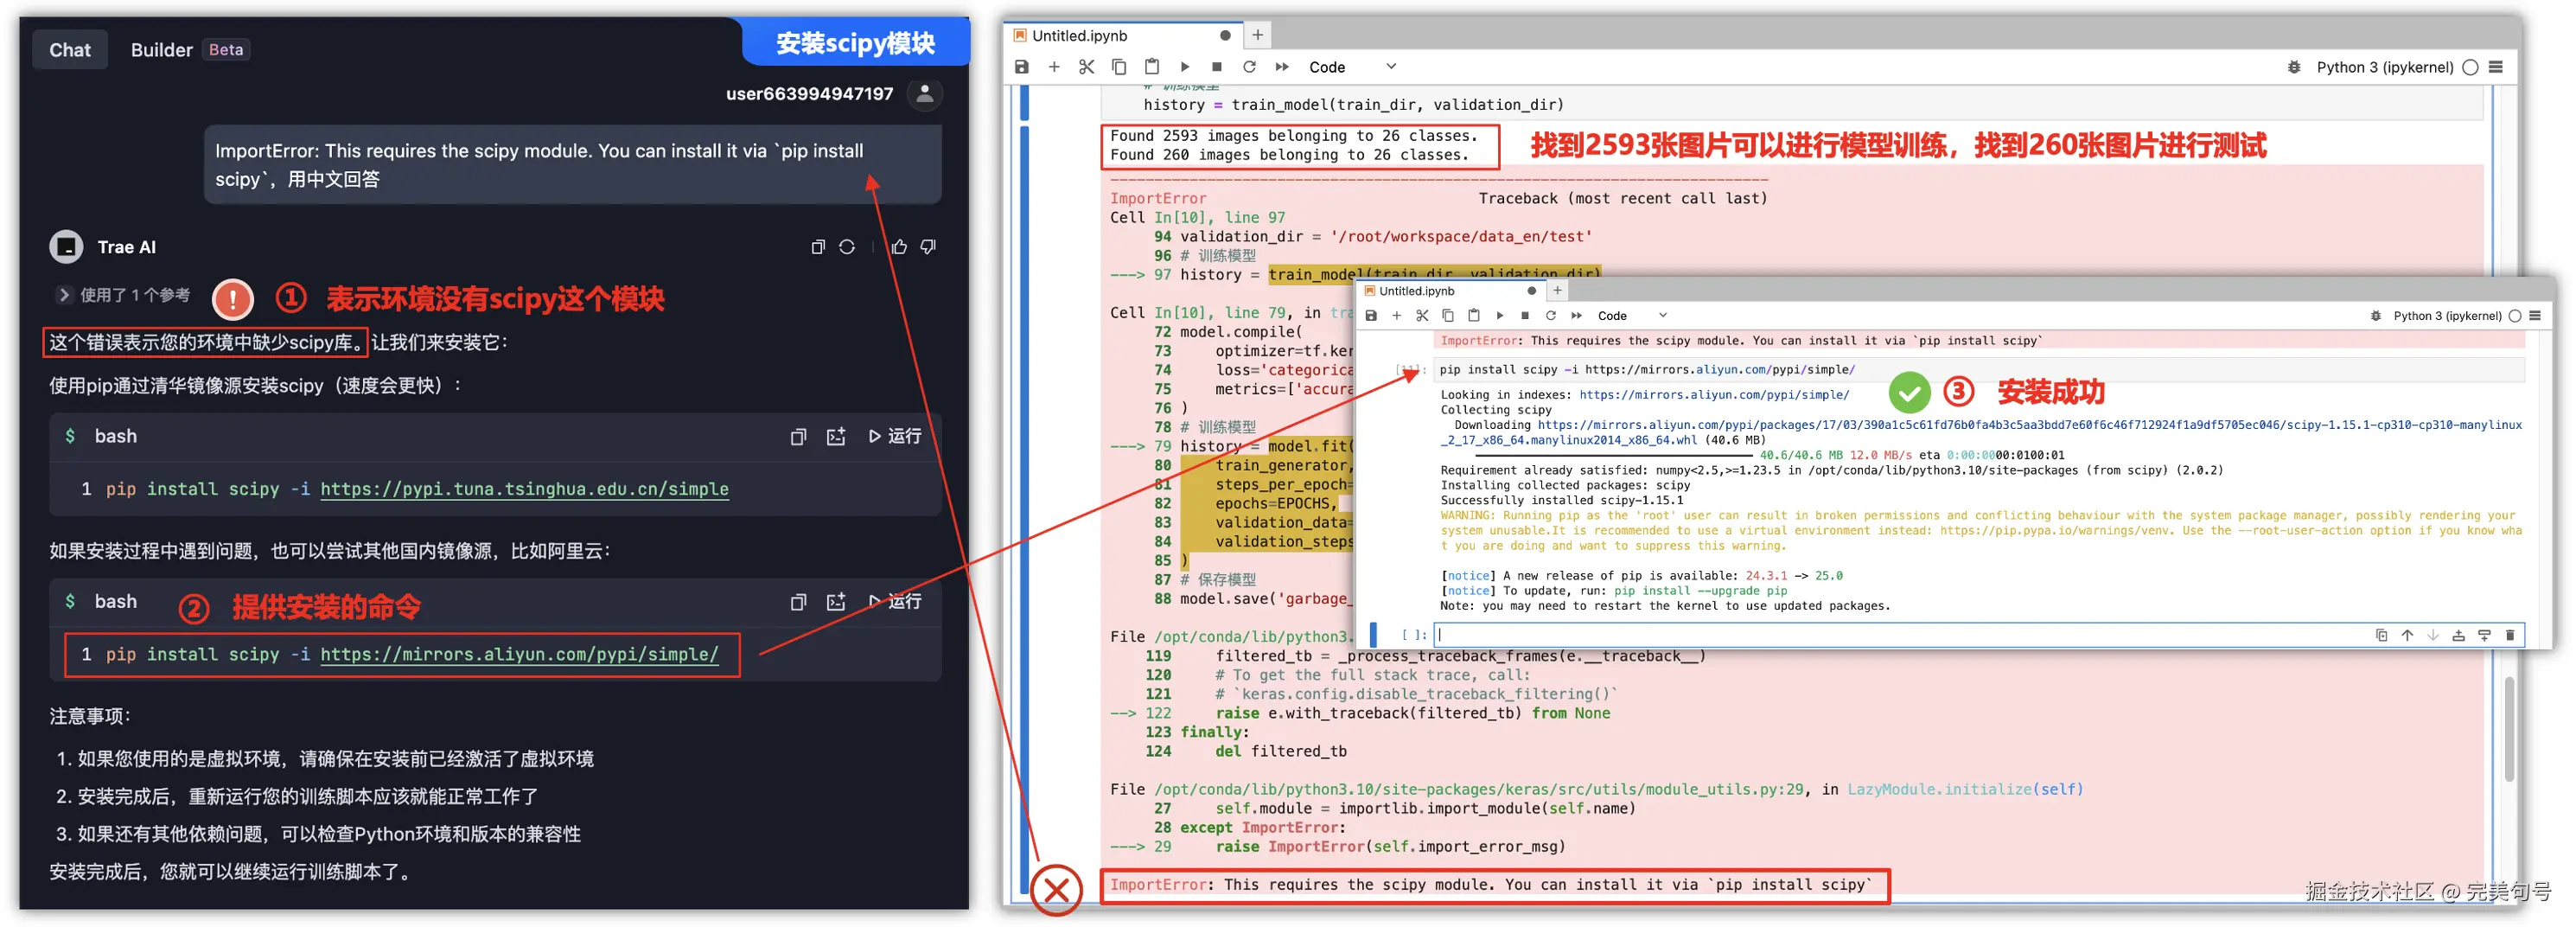Open the aliyun 'Looking in indexes' URL
Screen dimensions: 2576x927
click(1714, 395)
